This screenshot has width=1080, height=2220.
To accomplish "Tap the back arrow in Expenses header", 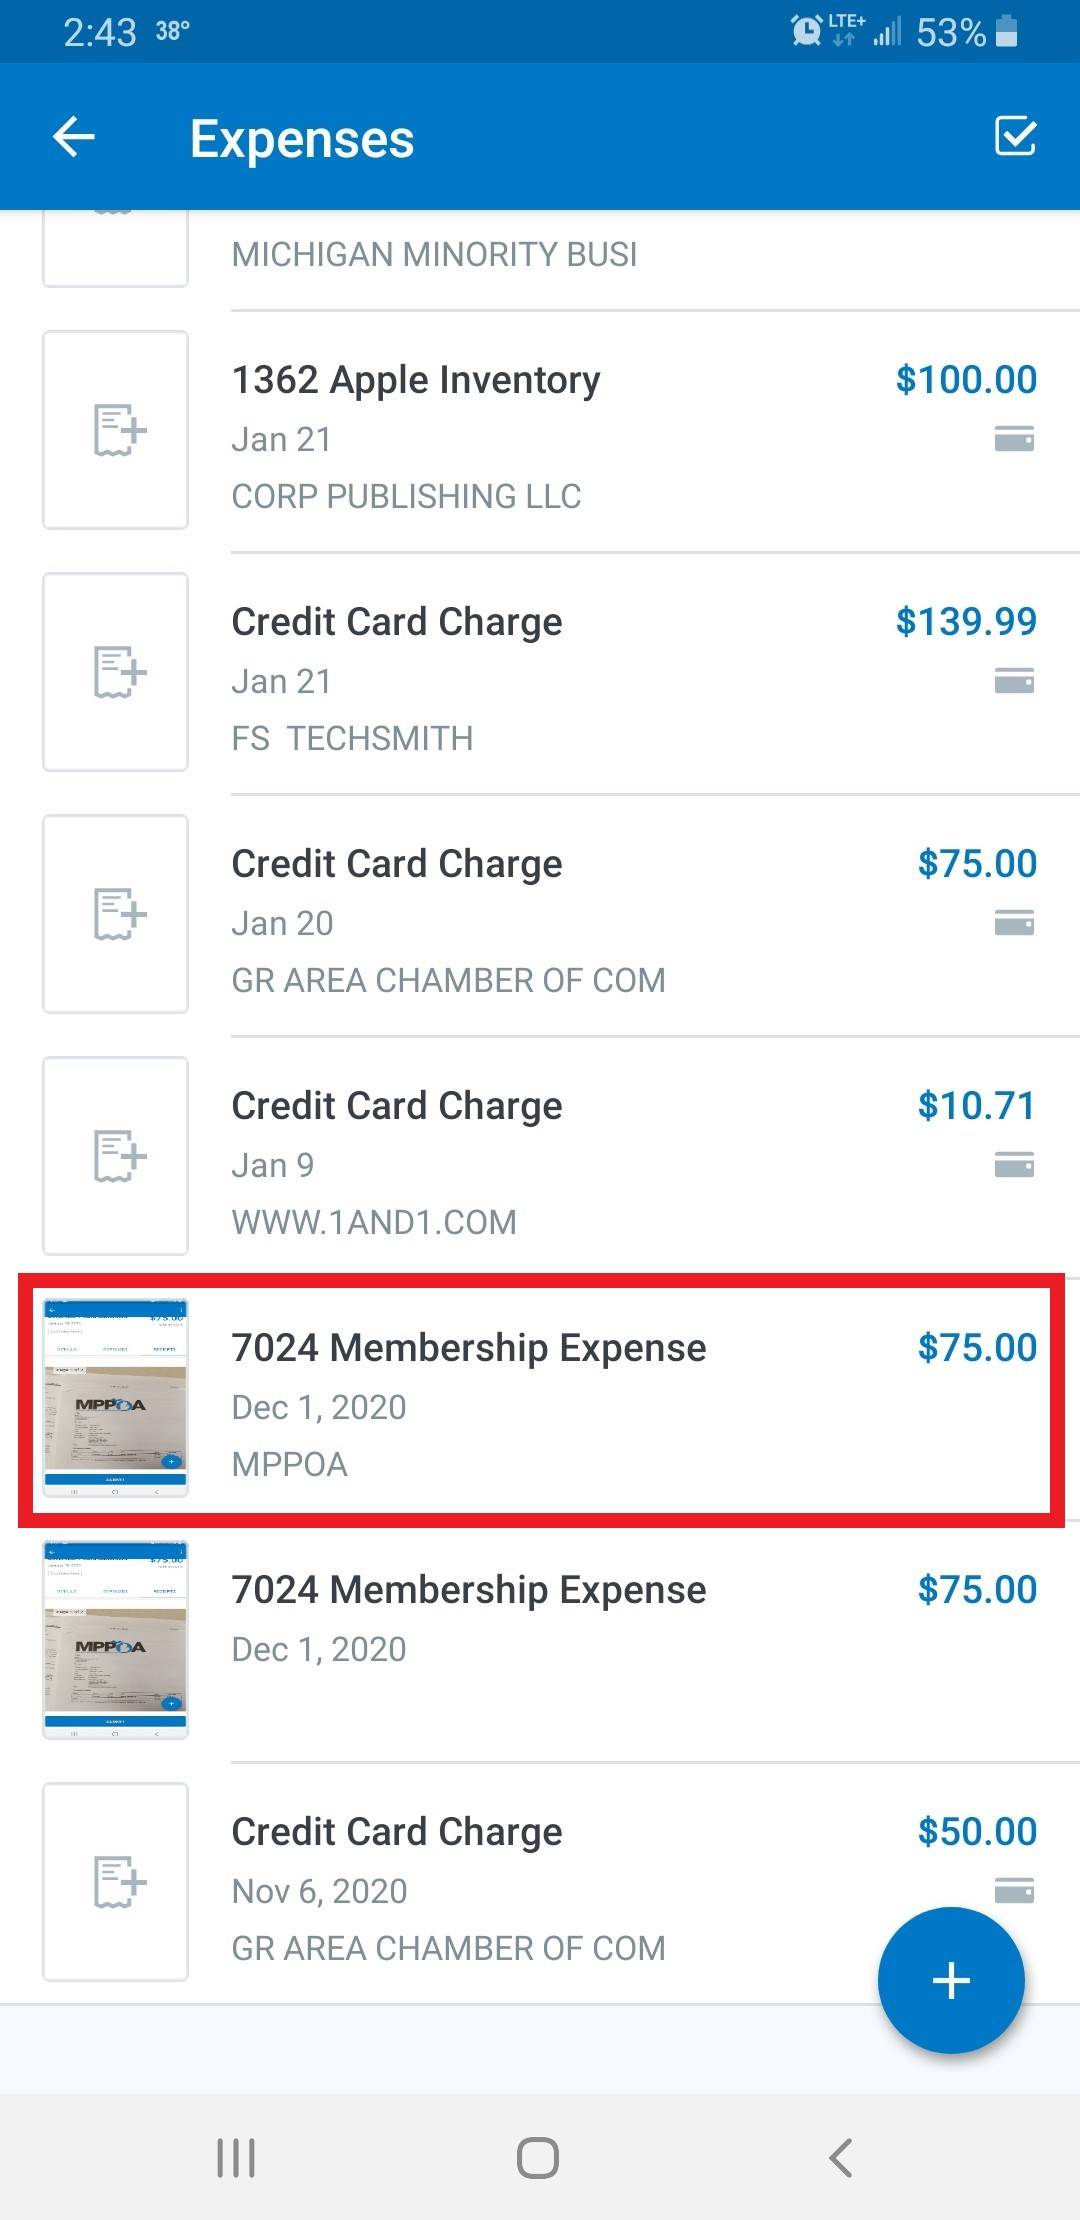I will [74, 137].
